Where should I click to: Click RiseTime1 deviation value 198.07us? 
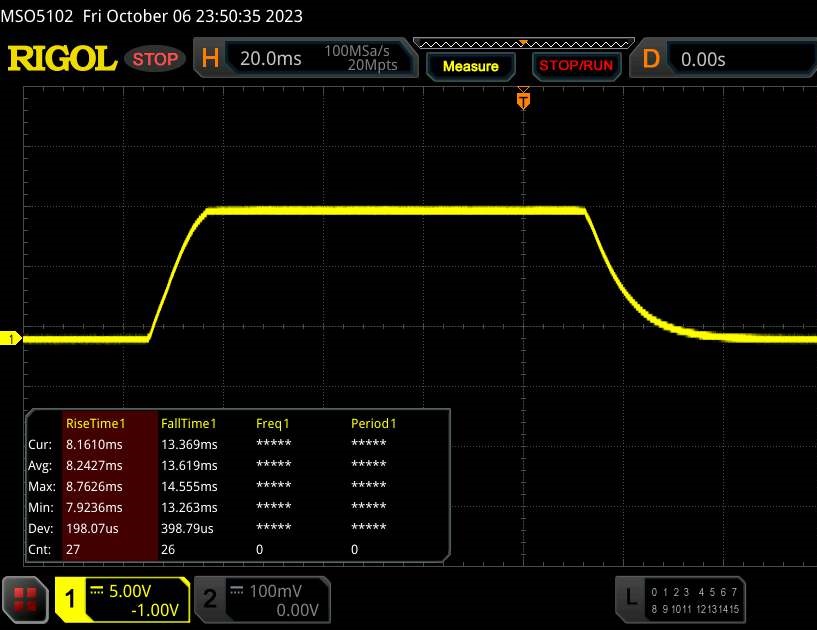click(x=92, y=528)
